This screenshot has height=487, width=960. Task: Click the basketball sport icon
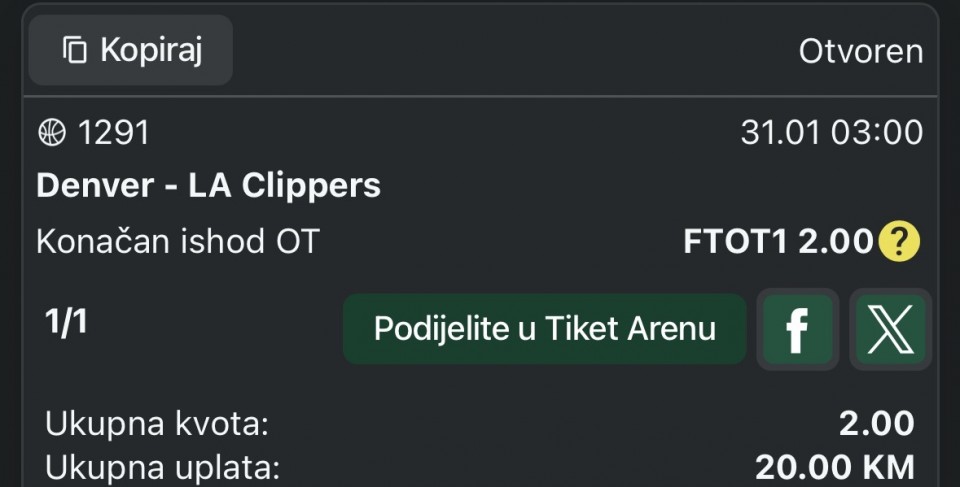51,133
